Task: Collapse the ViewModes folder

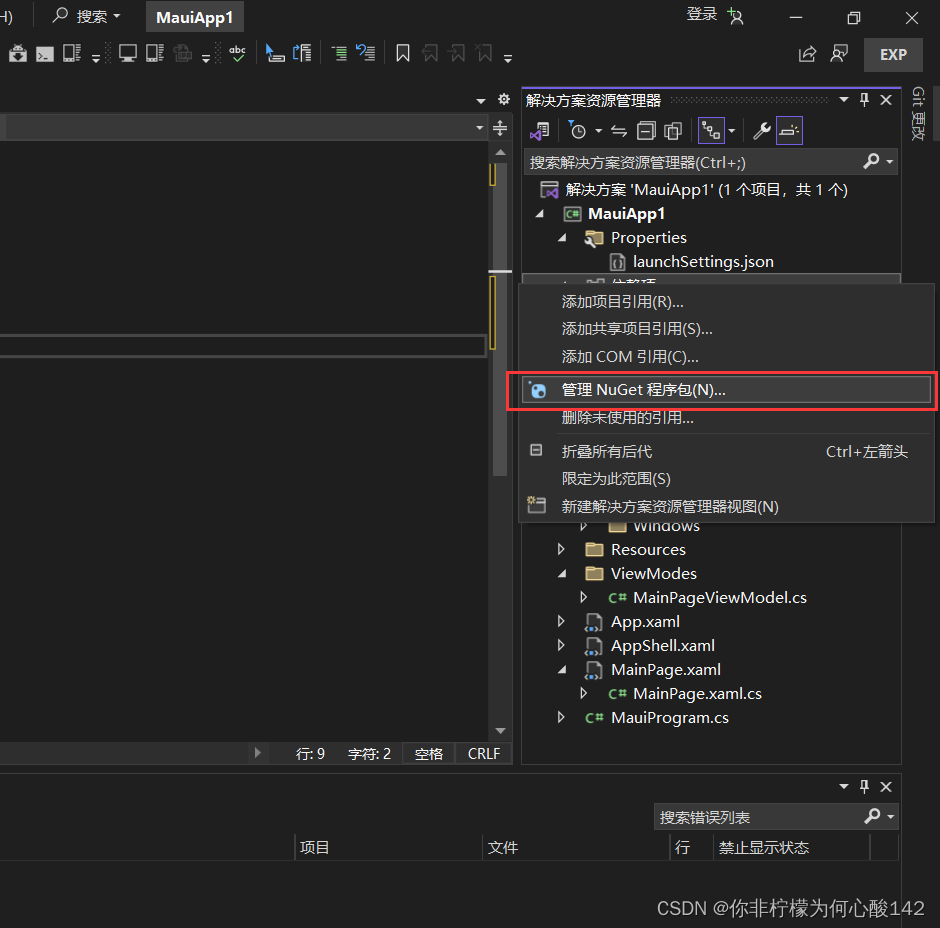Action: point(562,573)
